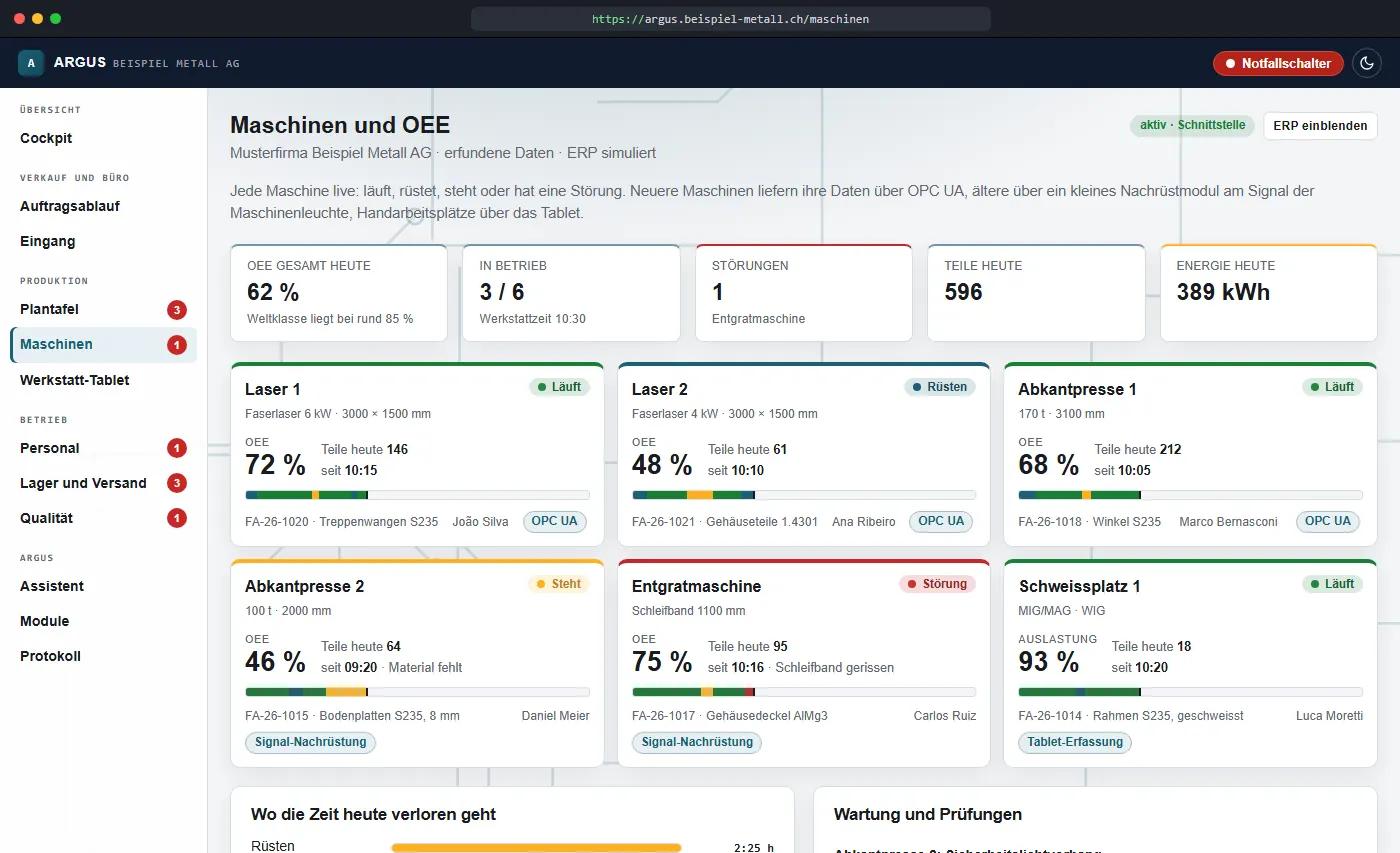Viewport: 1400px width, 853px height.
Task: Click the In Betrieb 3 / 6 tile
Action: [x=571, y=293]
